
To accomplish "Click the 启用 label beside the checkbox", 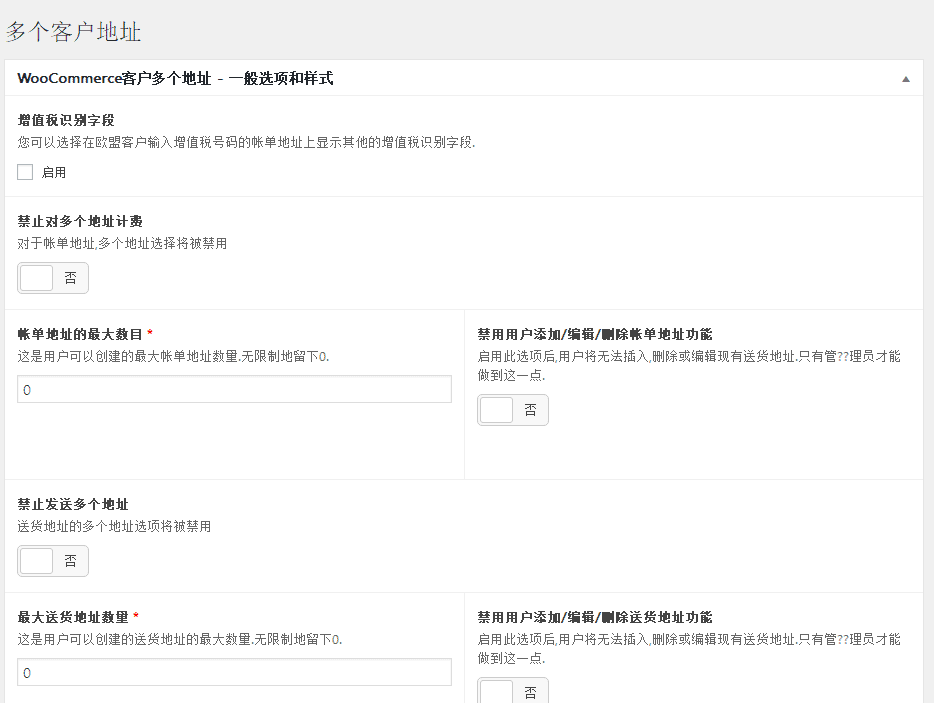I will pos(54,173).
